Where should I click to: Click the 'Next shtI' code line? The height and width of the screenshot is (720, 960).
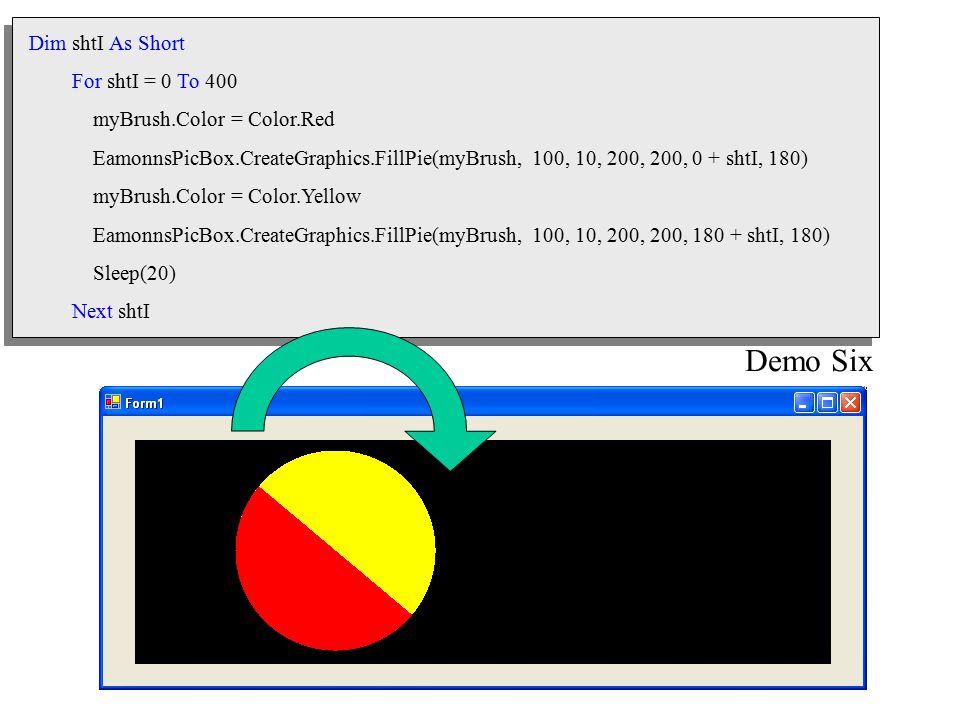click(111, 311)
